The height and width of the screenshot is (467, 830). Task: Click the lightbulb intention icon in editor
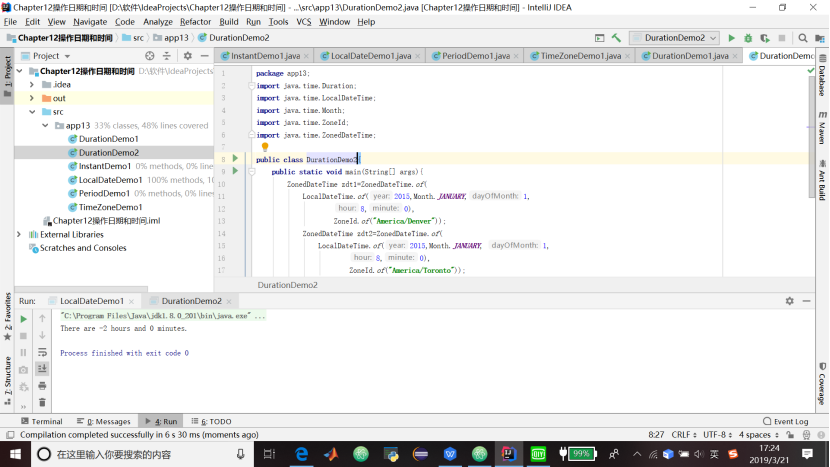[265, 147]
